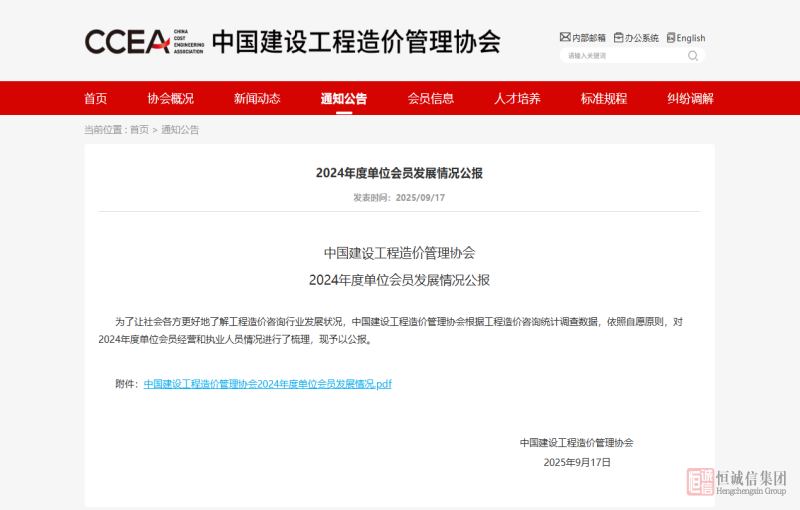Click the English language icon

670,38
